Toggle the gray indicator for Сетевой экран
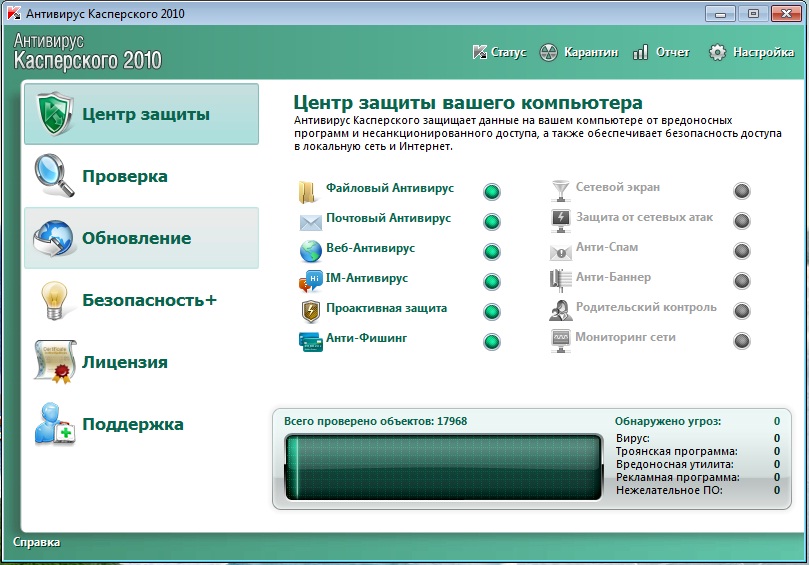 point(742,191)
